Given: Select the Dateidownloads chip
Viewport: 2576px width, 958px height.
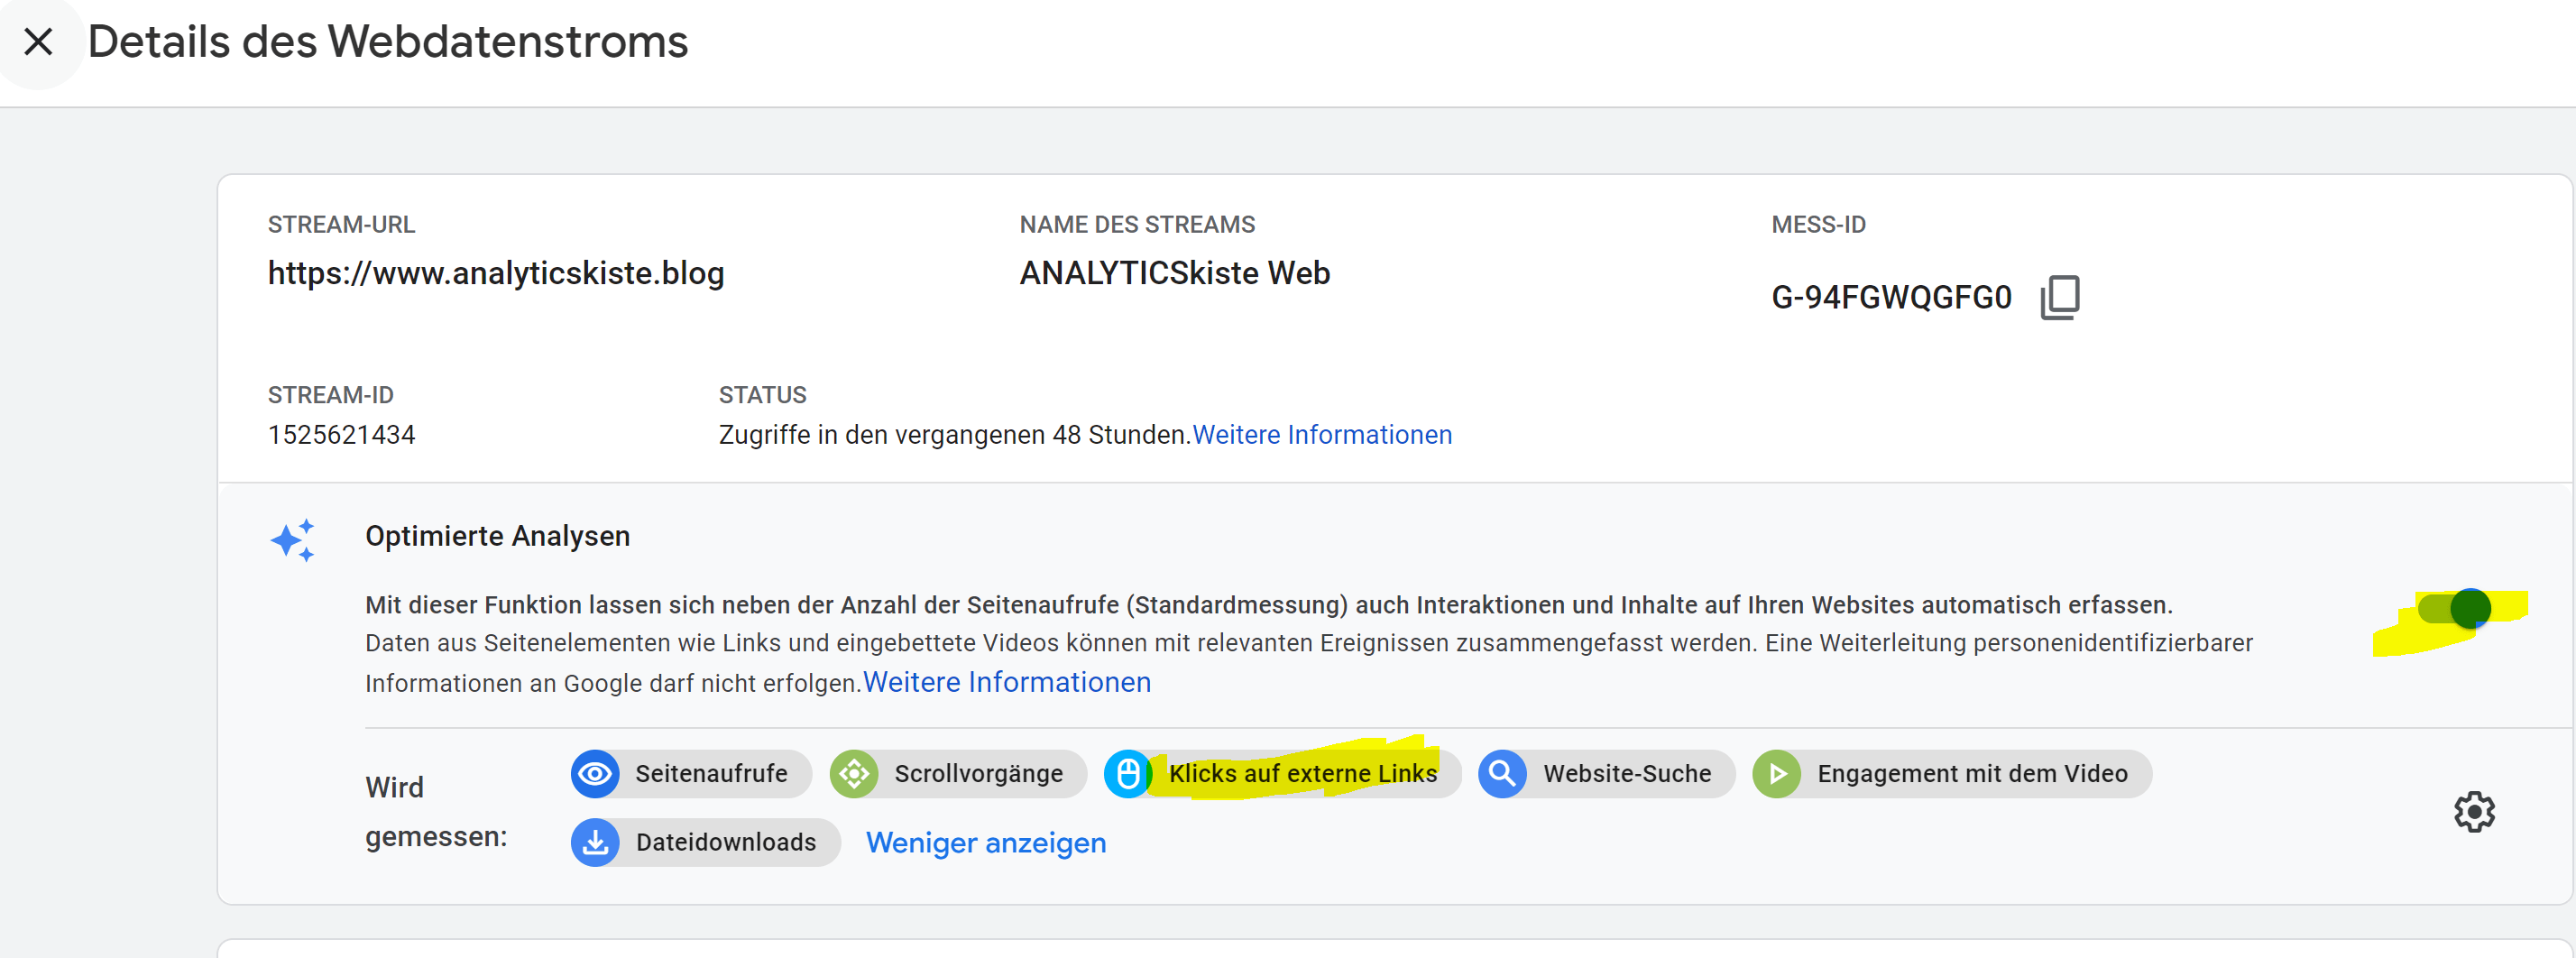Looking at the screenshot, I should [705, 842].
